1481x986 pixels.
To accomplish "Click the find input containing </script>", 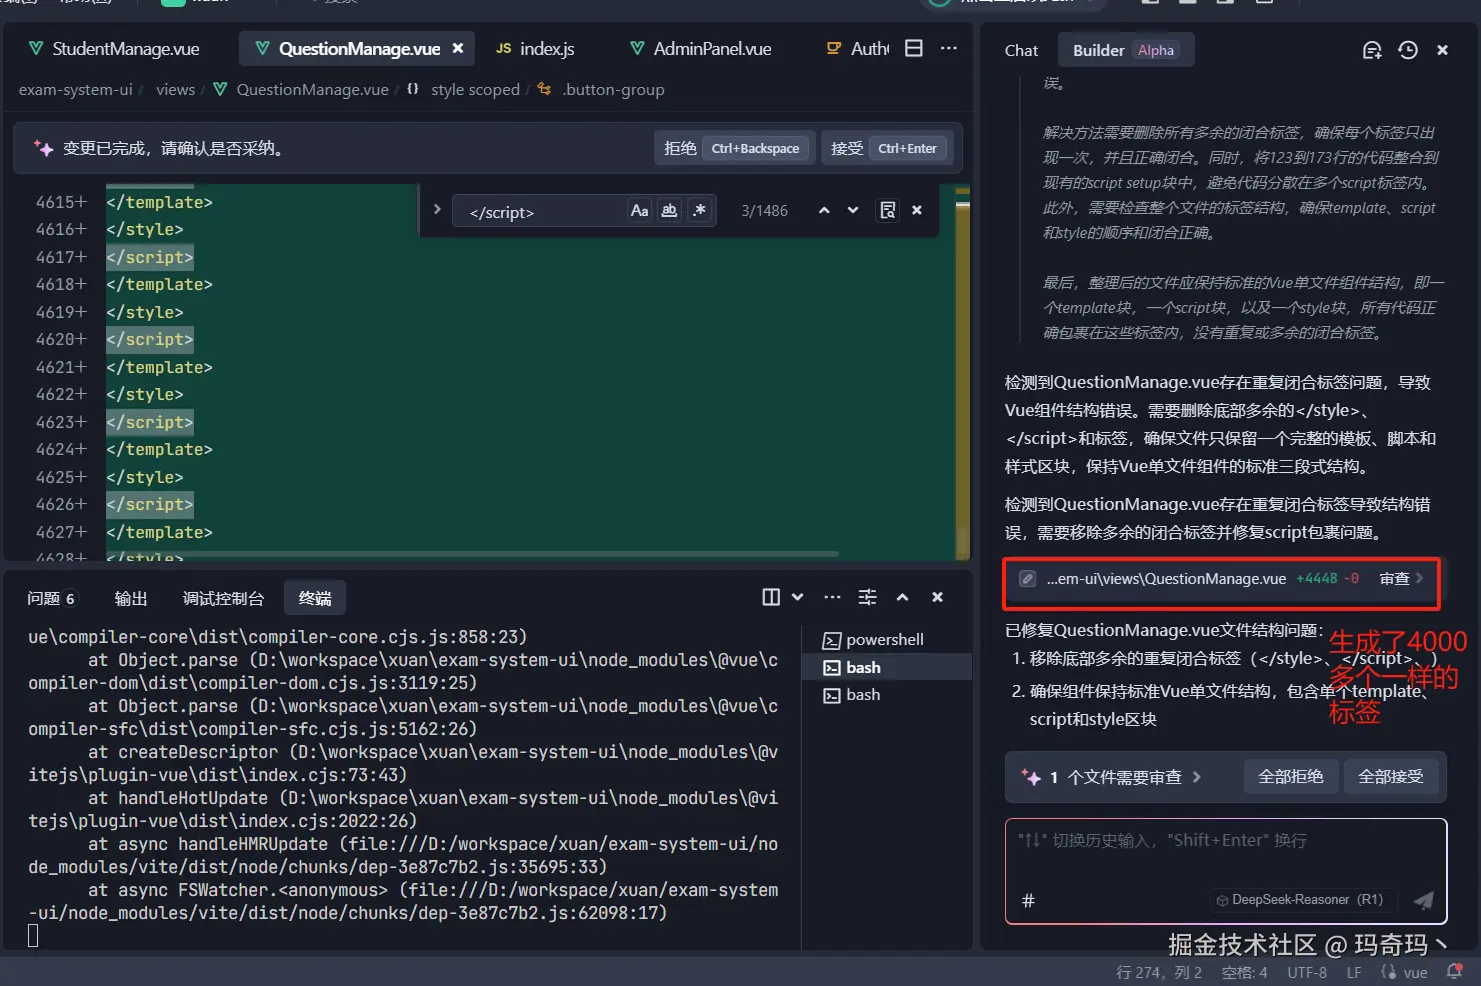I will 540,212.
